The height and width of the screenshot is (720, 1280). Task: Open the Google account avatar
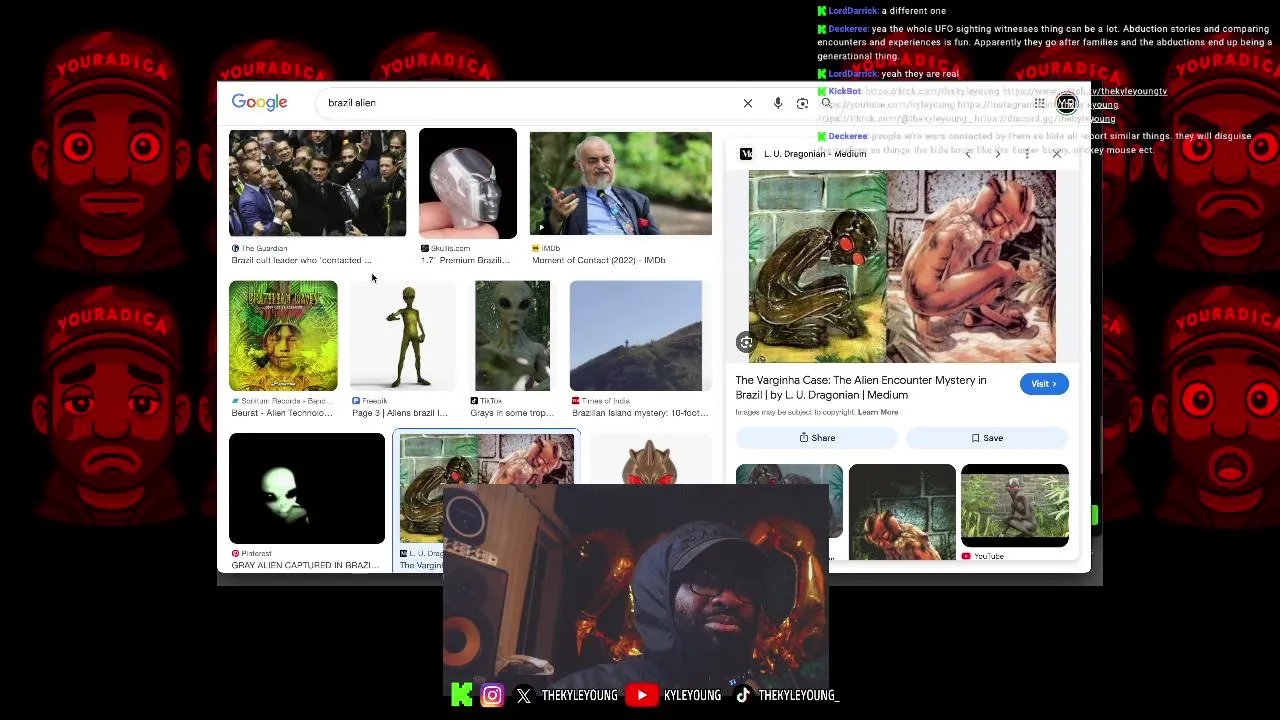pyautogui.click(x=1067, y=103)
